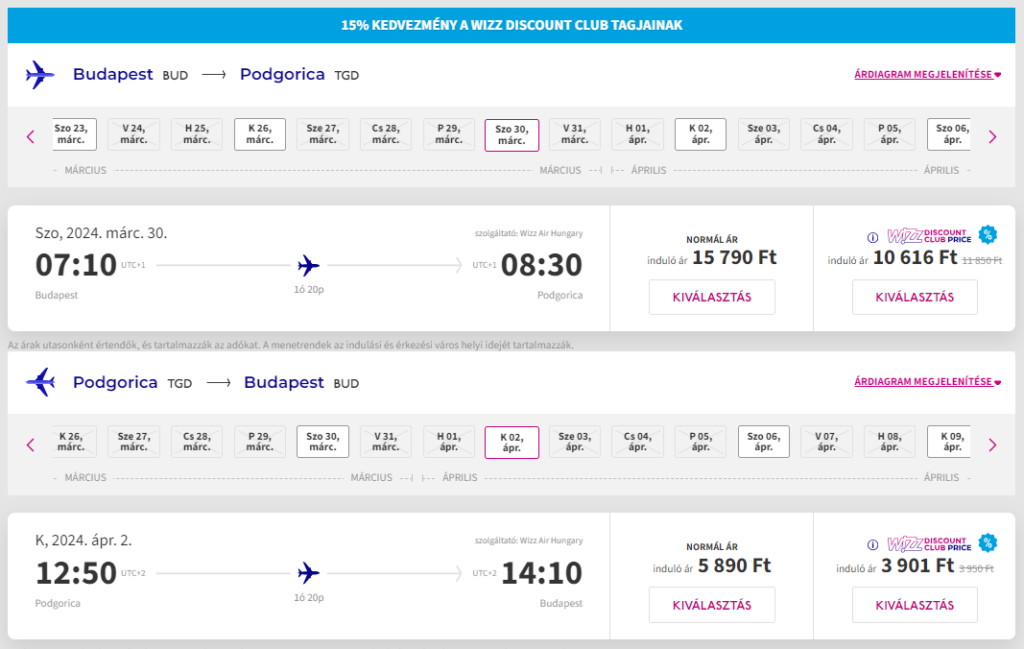This screenshot has height=649, width=1024.
Task: Click Wizz Discount Club logo in outbound fare
Action: (x=929, y=236)
